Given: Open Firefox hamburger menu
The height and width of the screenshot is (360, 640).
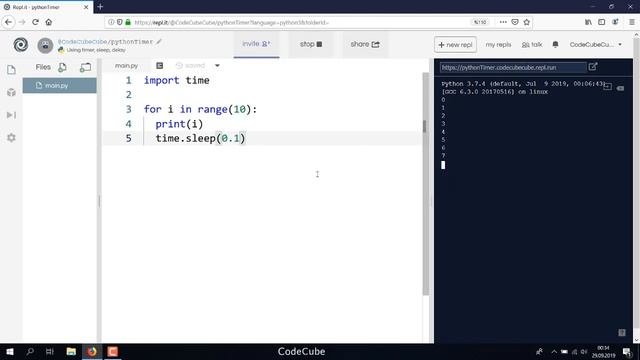Looking at the screenshot, I should click(631, 22).
